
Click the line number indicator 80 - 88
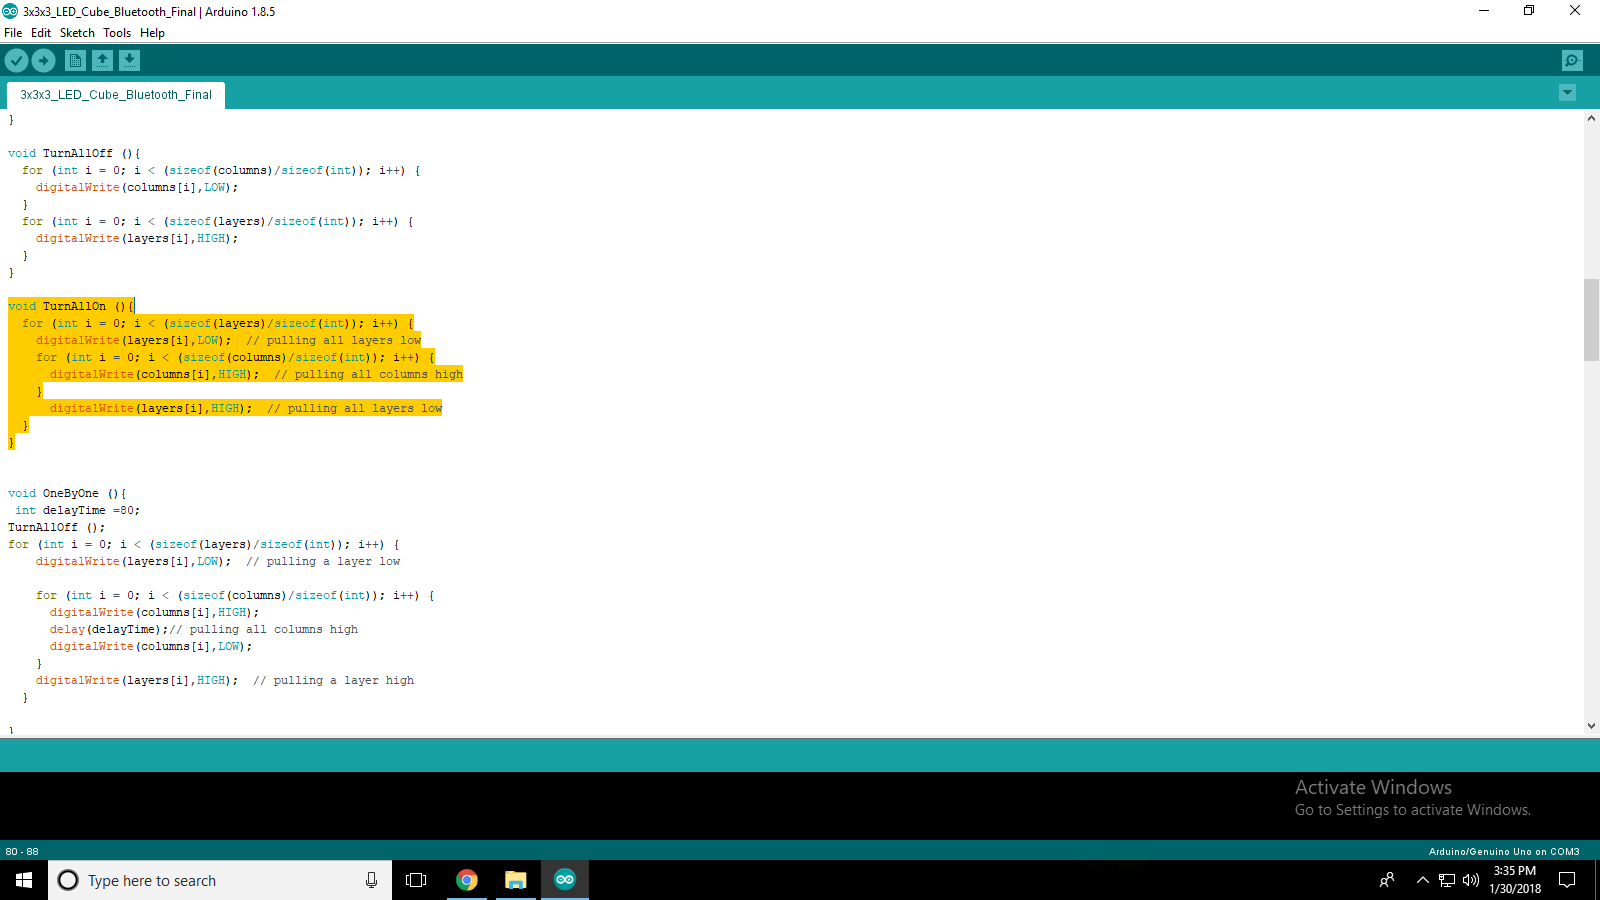pos(22,852)
